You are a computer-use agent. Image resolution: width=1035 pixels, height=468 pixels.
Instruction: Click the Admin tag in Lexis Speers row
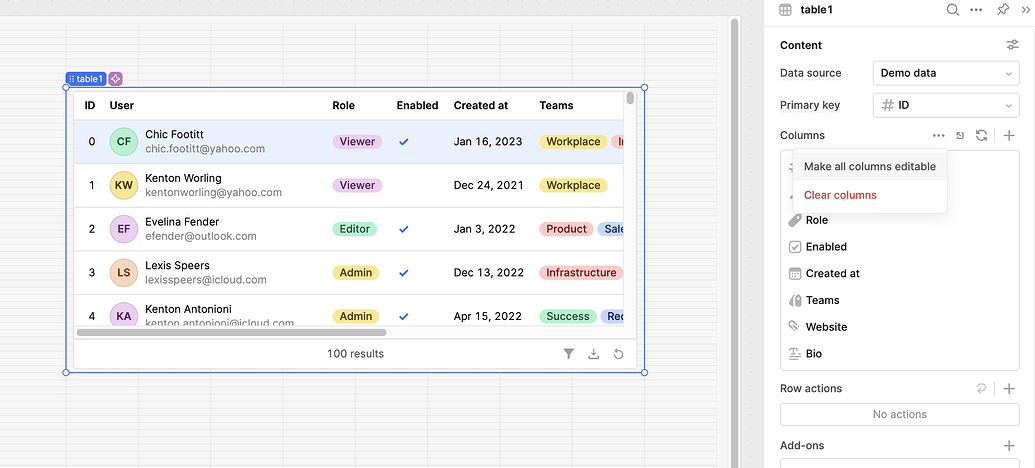356,273
